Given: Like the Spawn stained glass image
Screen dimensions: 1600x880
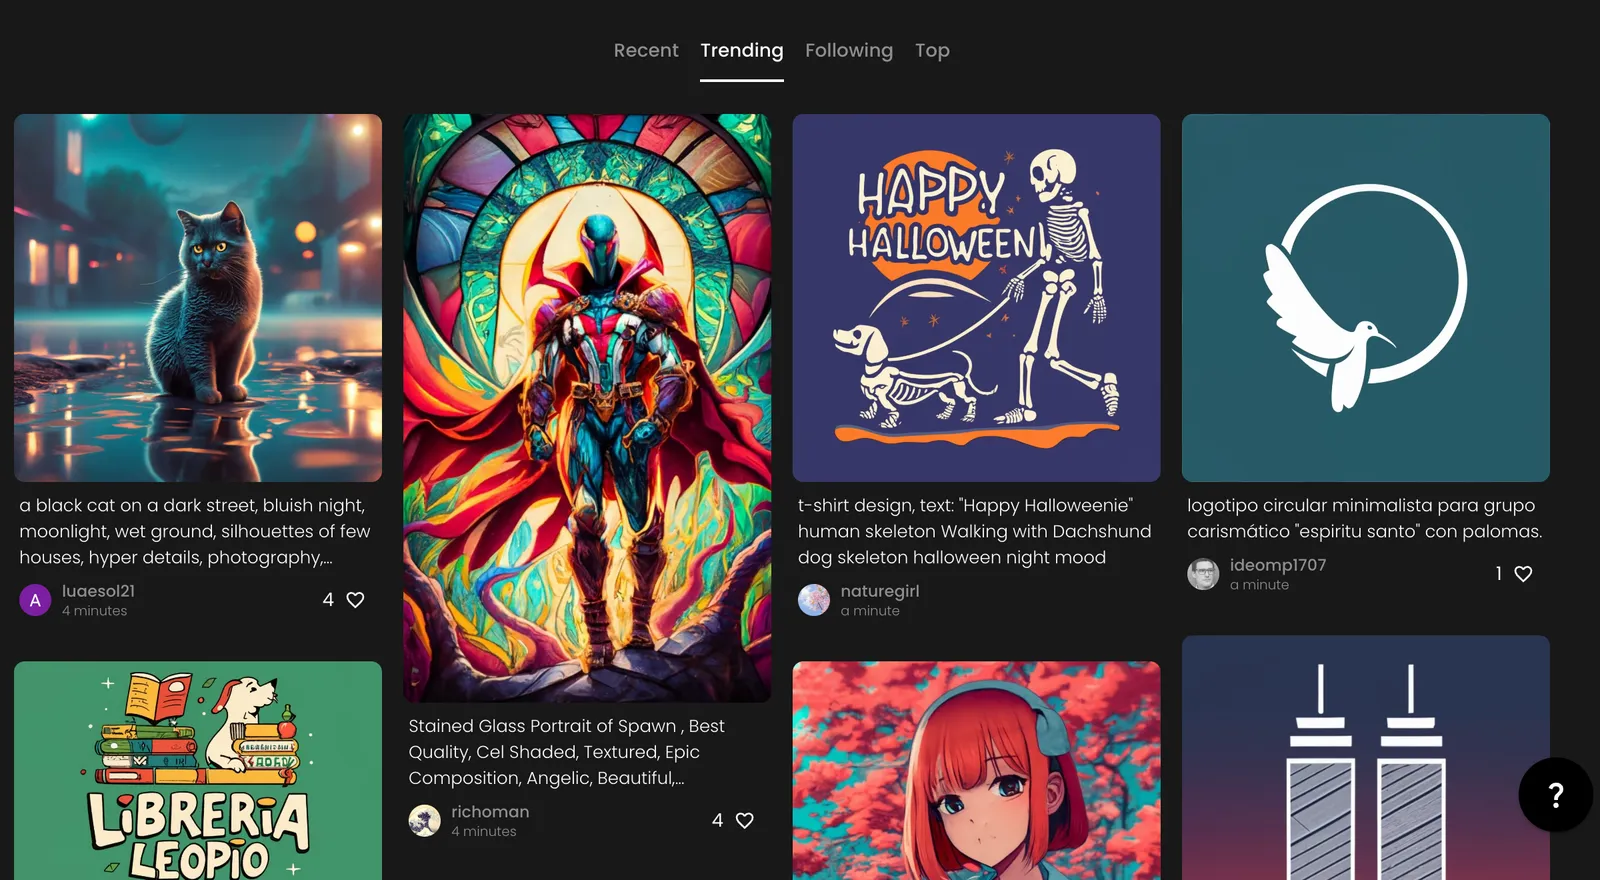Looking at the screenshot, I should (745, 820).
